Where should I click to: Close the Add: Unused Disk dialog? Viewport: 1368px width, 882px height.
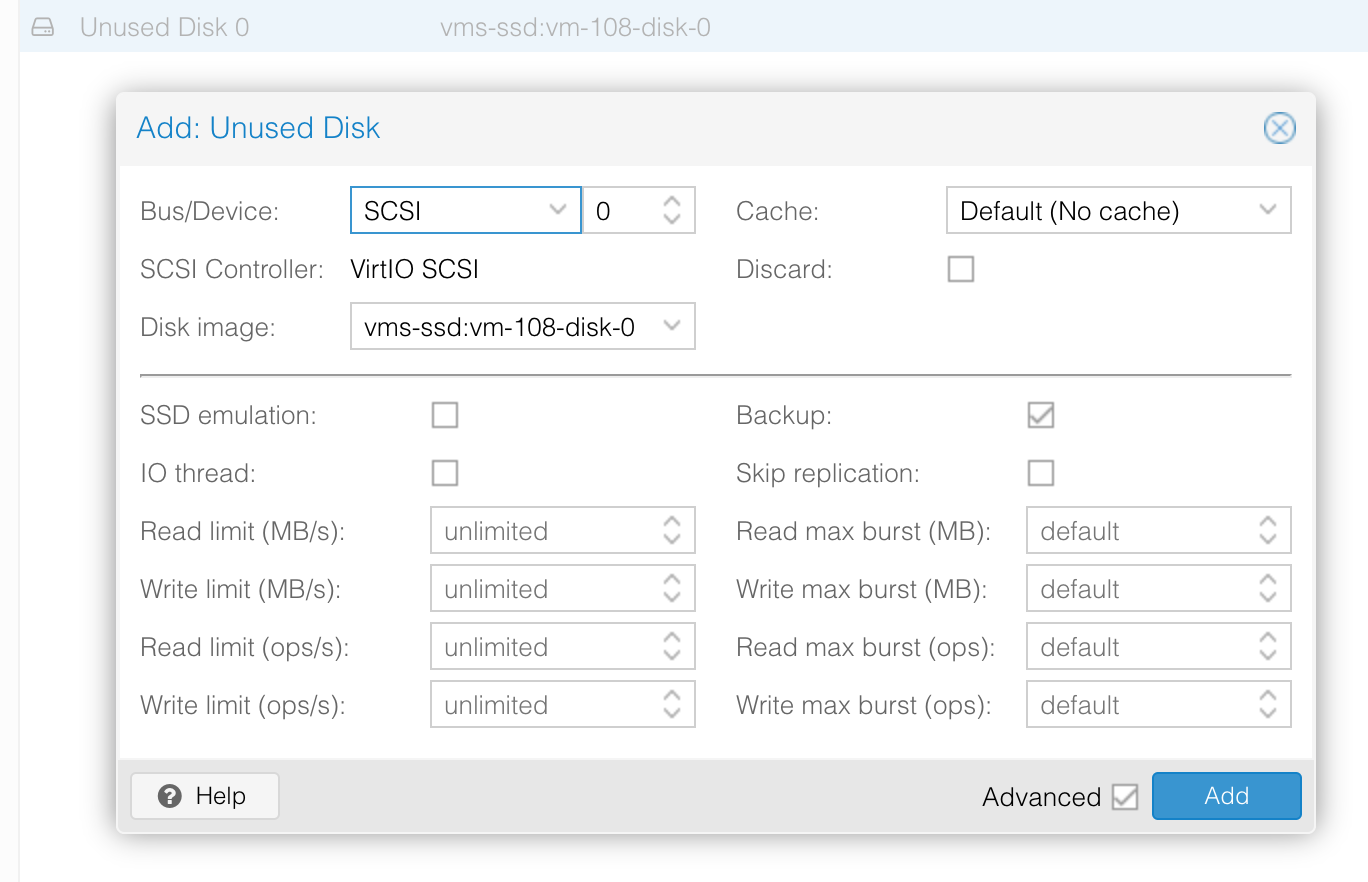tap(1279, 128)
